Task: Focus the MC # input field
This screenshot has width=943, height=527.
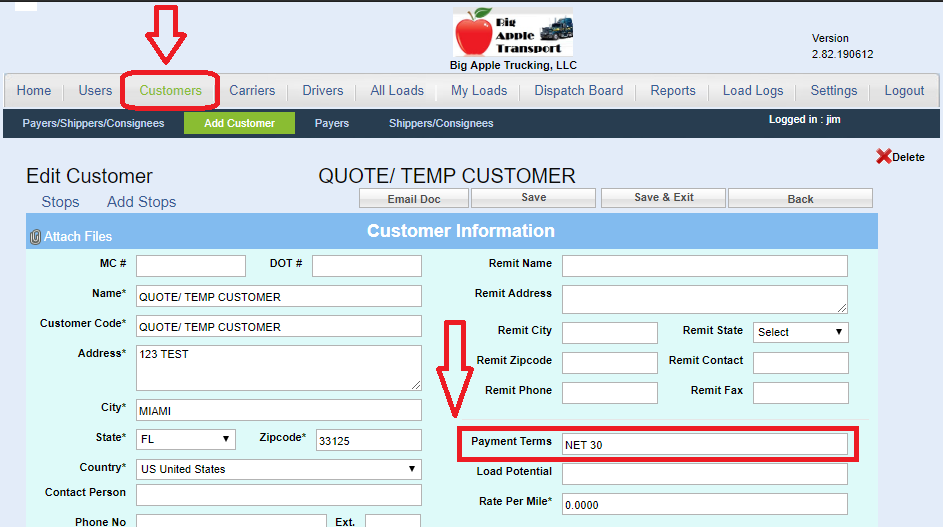Action: coord(190,266)
